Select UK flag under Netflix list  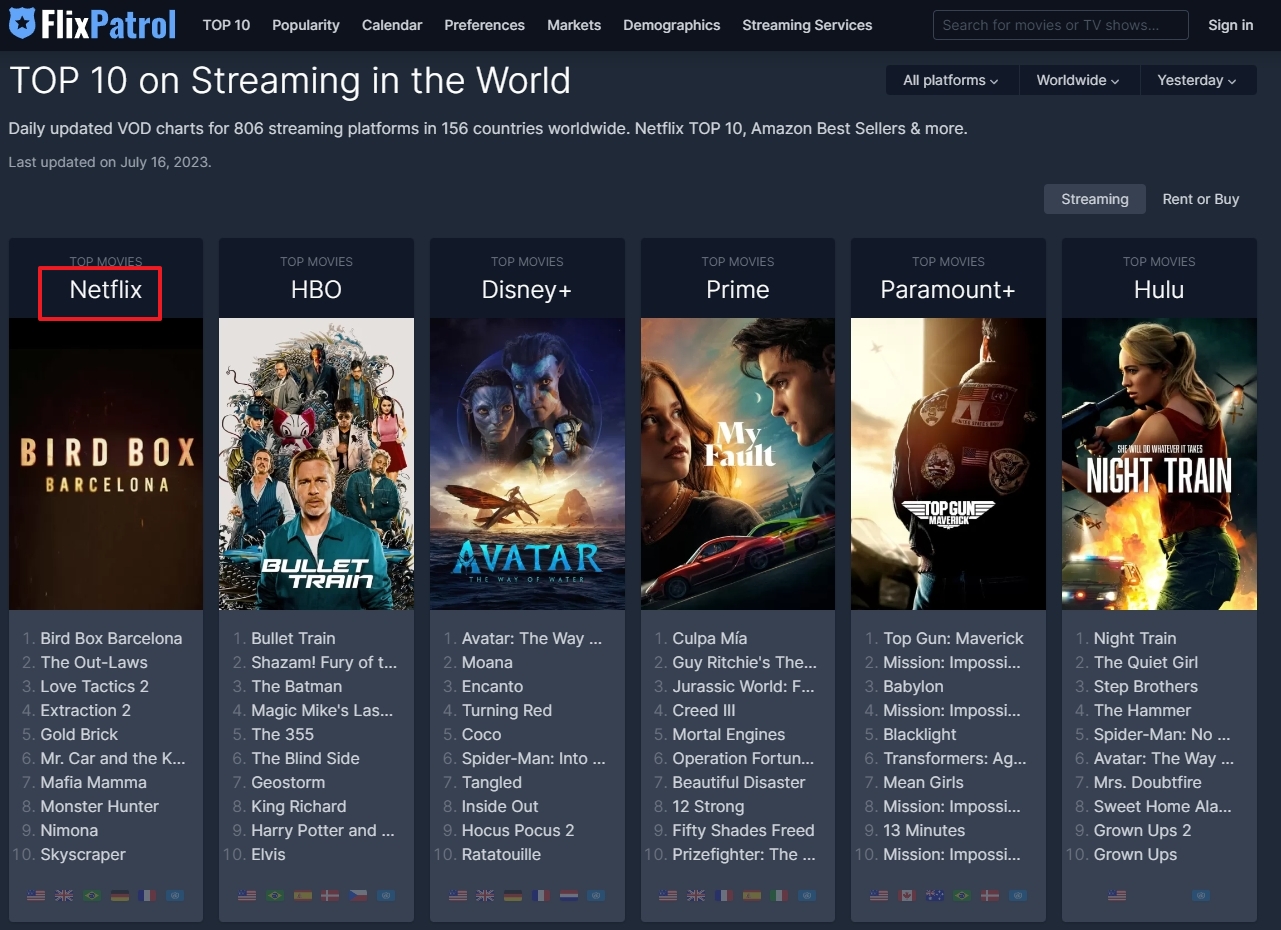coord(64,895)
